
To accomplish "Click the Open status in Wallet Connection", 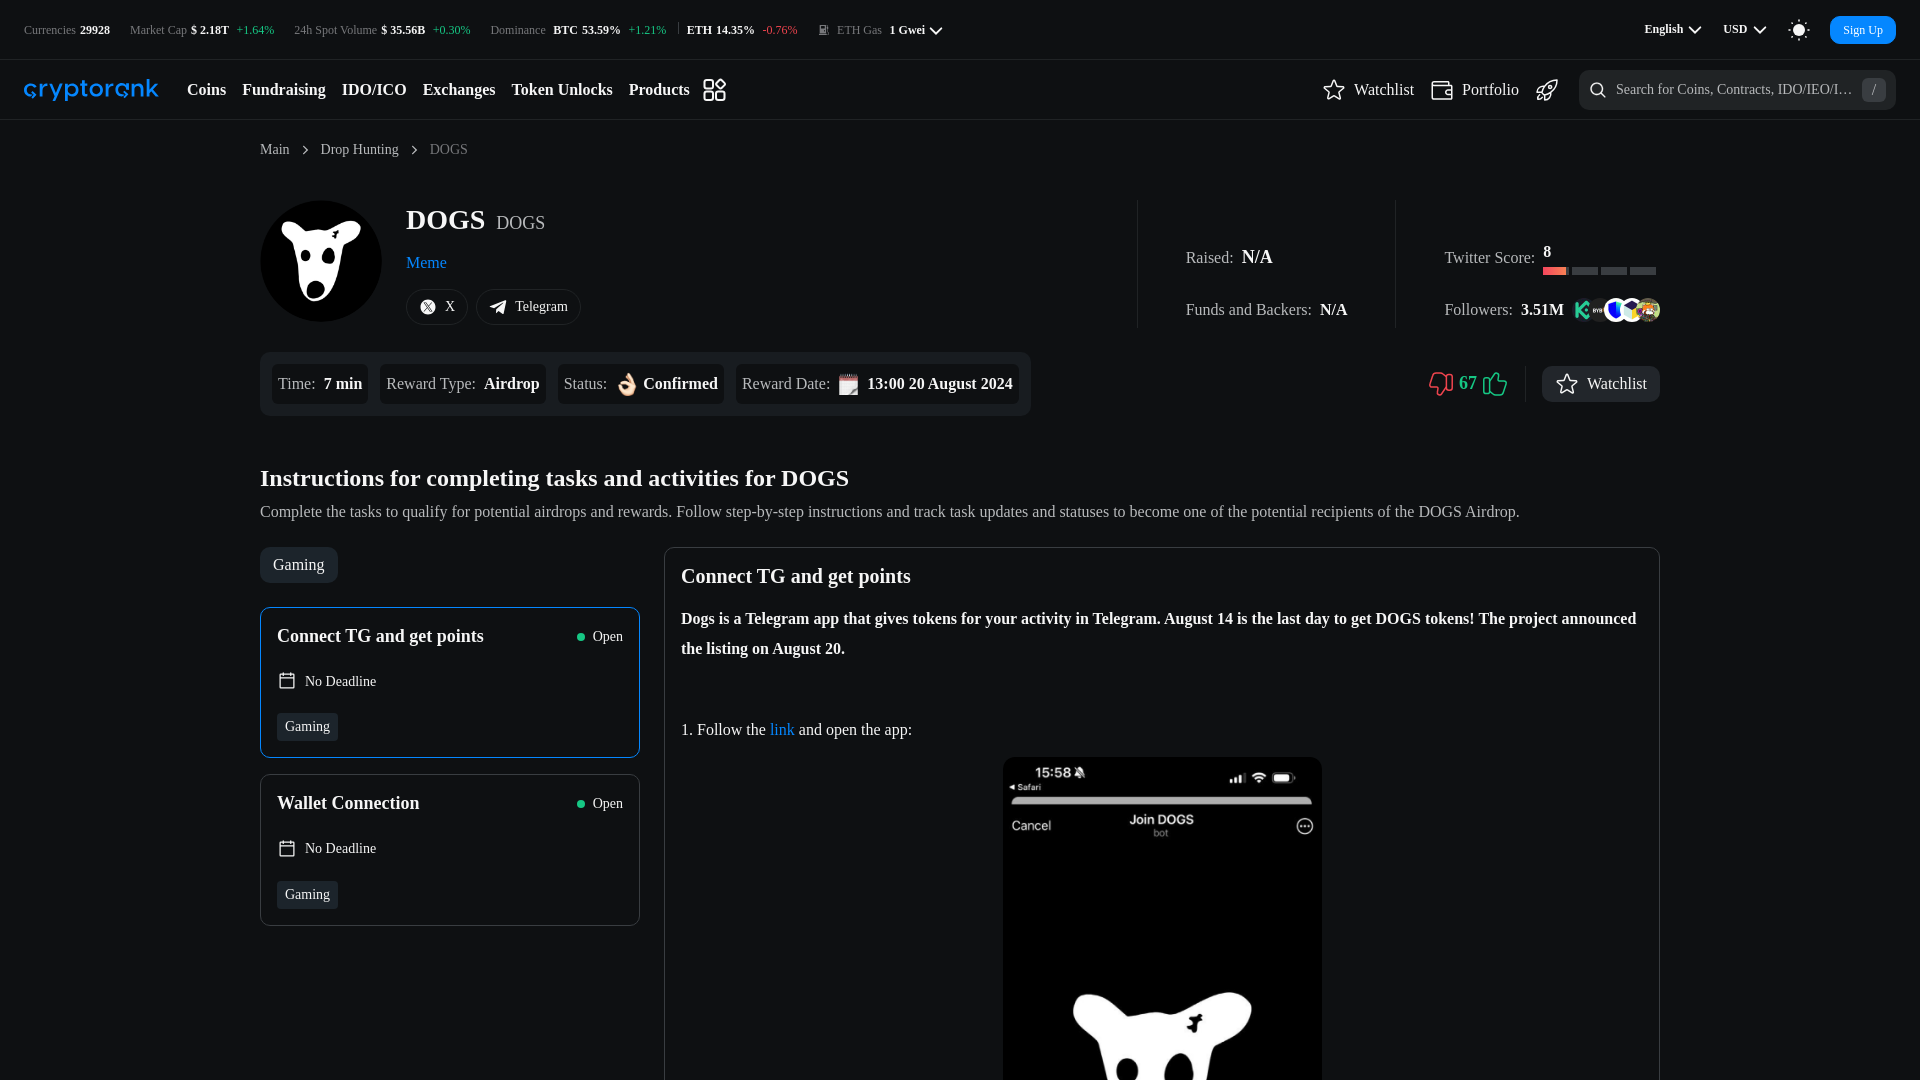I will (x=600, y=804).
